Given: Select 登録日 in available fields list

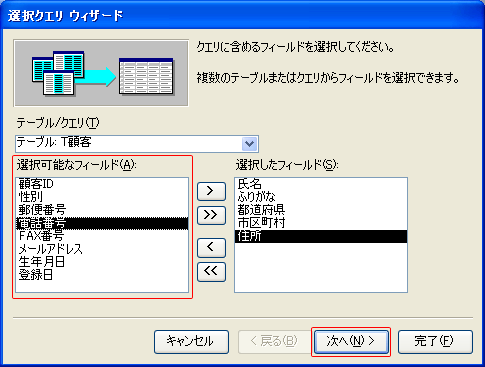Looking at the screenshot, I should coord(102,275).
